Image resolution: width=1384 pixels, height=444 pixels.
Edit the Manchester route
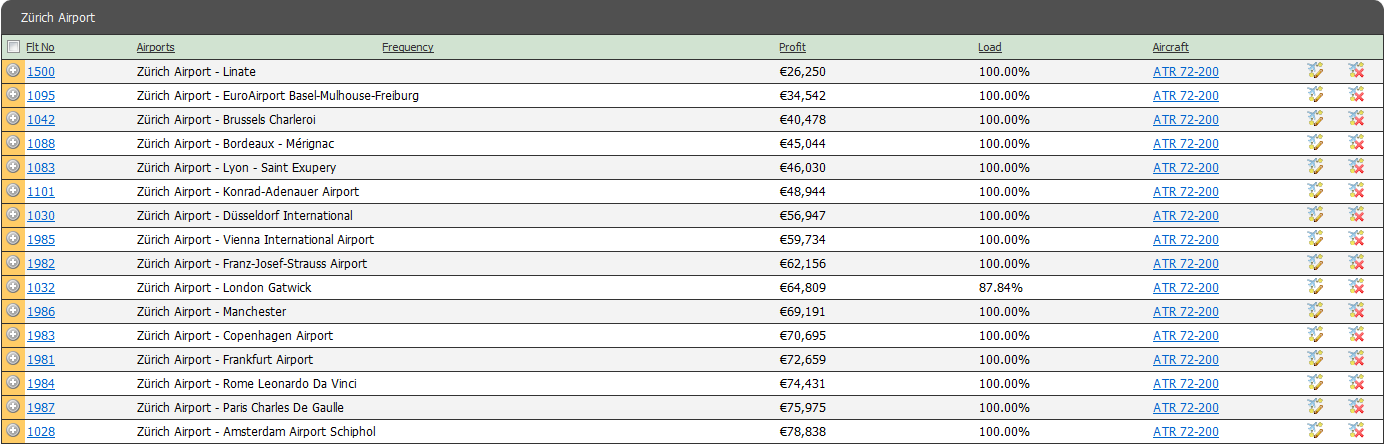[x=1315, y=310]
